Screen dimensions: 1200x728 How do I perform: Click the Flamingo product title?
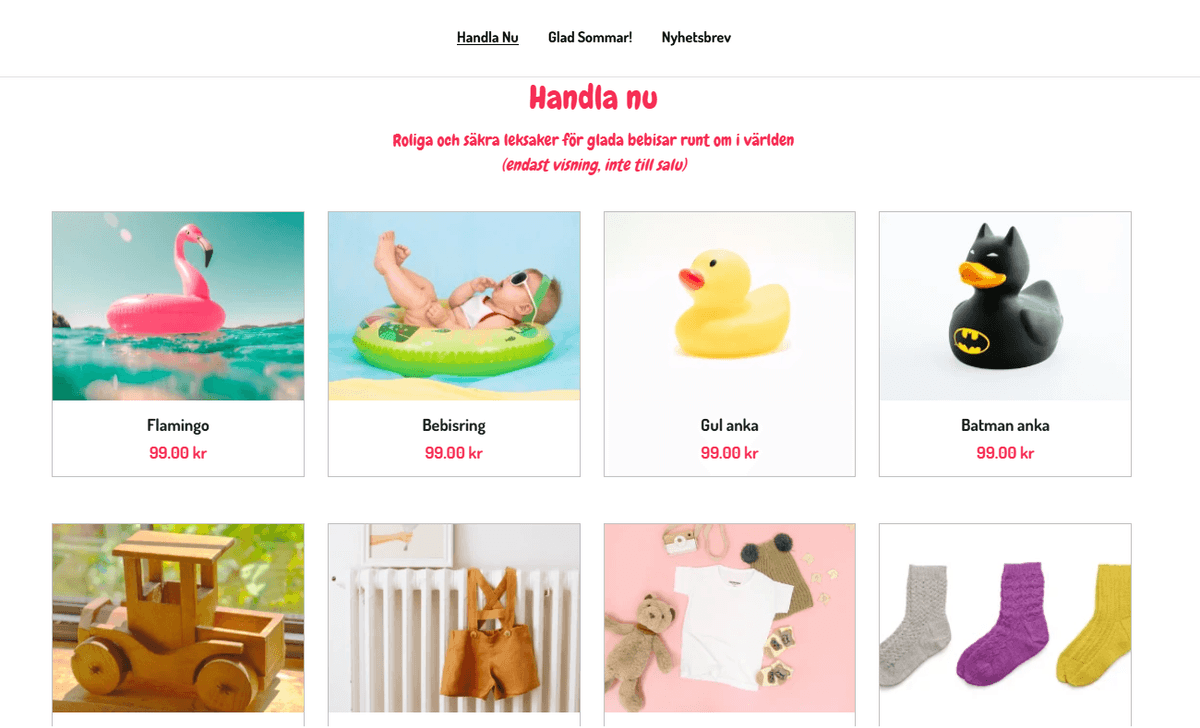tap(178, 426)
